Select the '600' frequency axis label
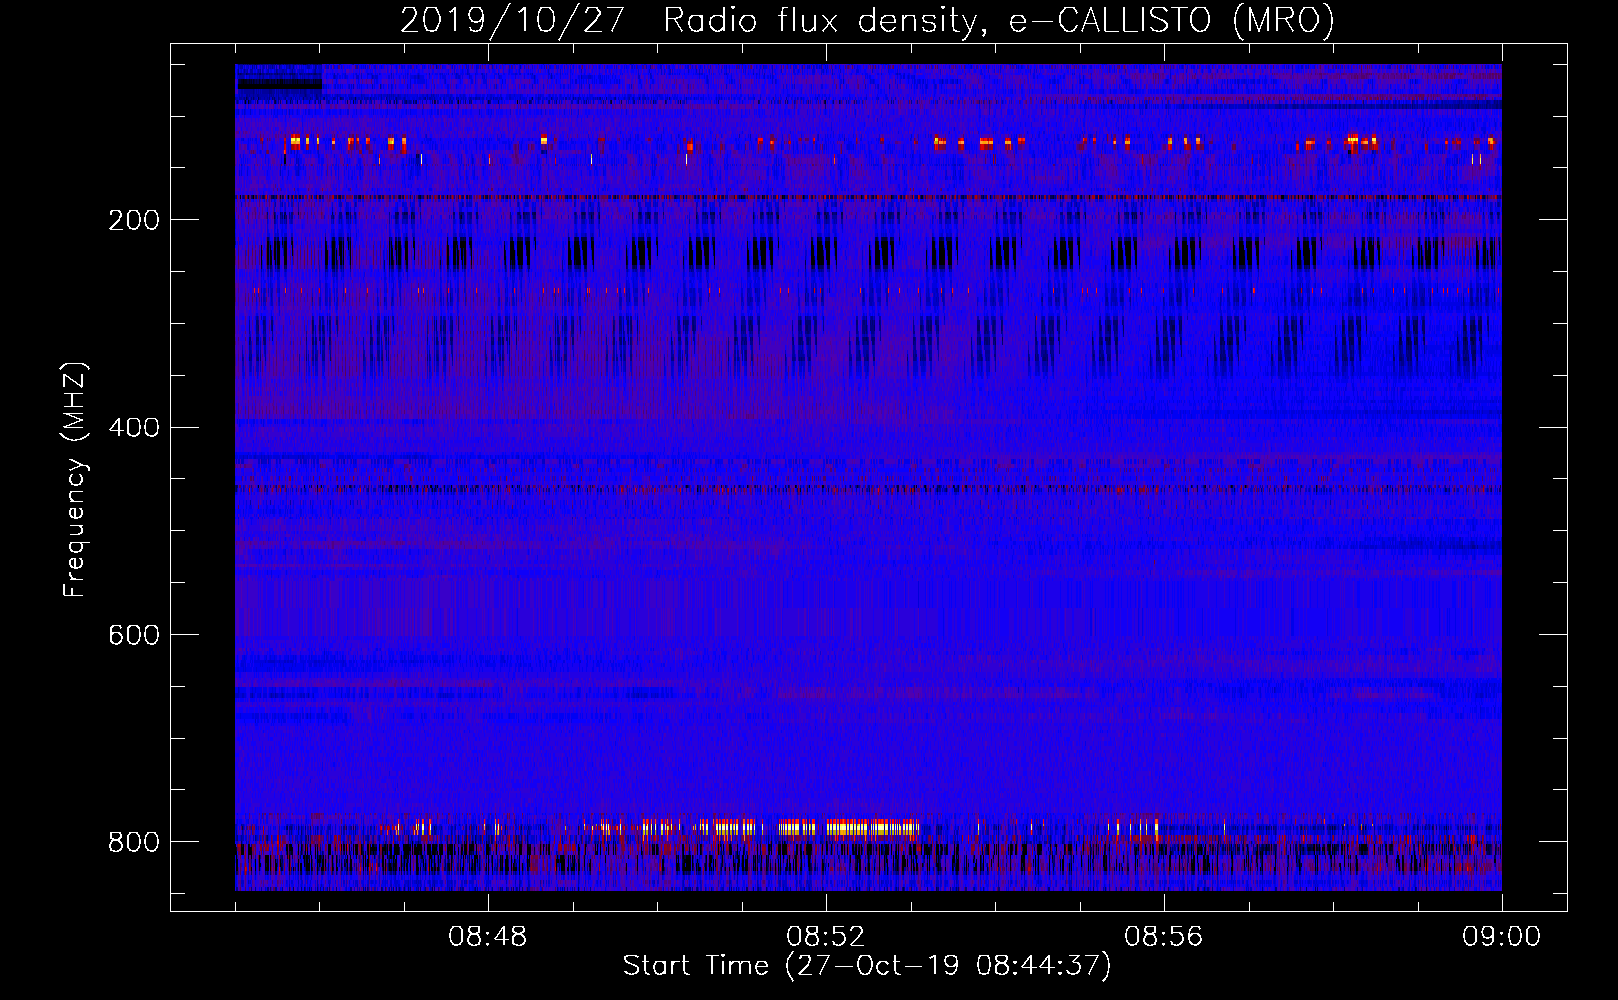The image size is (1618, 1000). (x=134, y=635)
